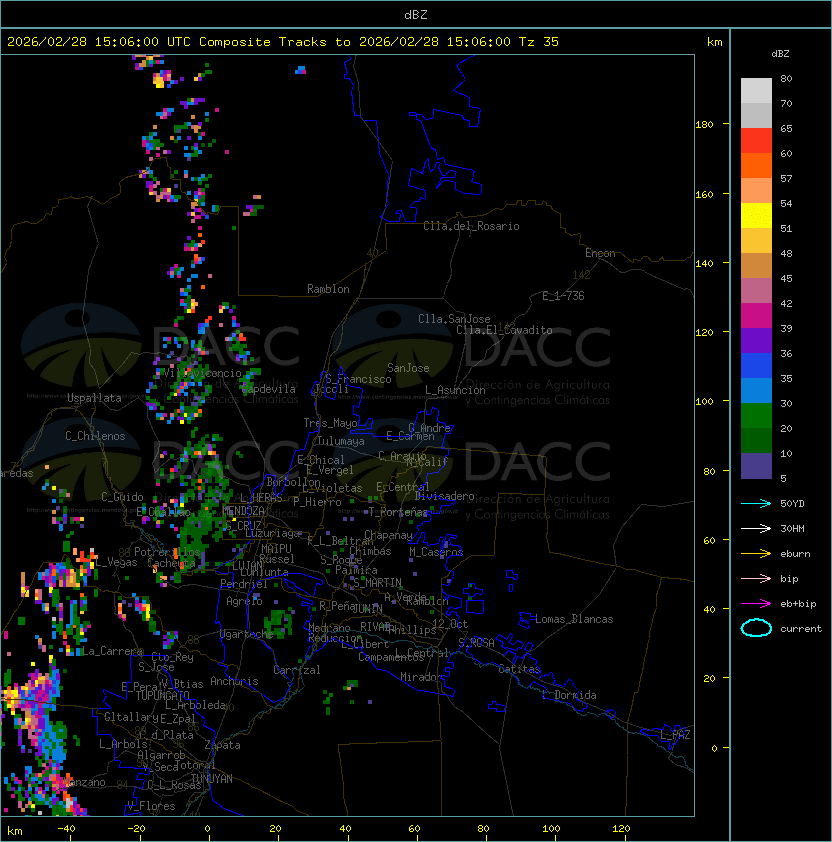
Task: Click the 'C_Chilenos' place label
Action: [95, 436]
